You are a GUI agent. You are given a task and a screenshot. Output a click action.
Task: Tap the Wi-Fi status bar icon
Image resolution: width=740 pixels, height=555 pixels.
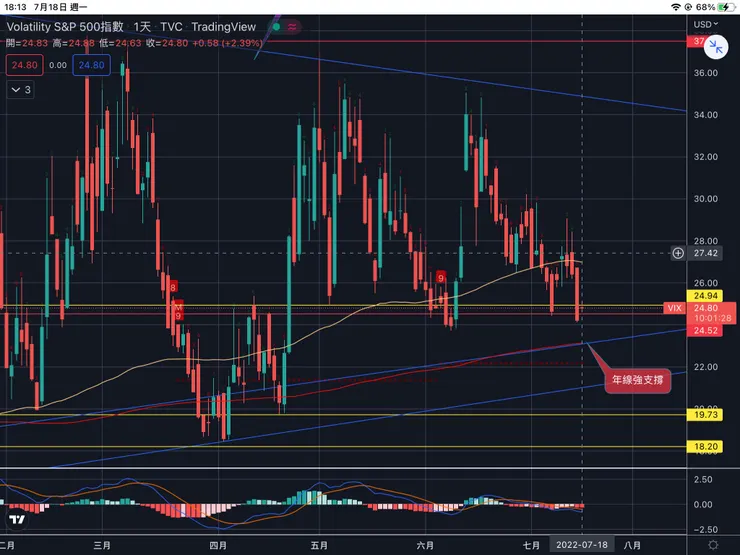tap(675, 7)
